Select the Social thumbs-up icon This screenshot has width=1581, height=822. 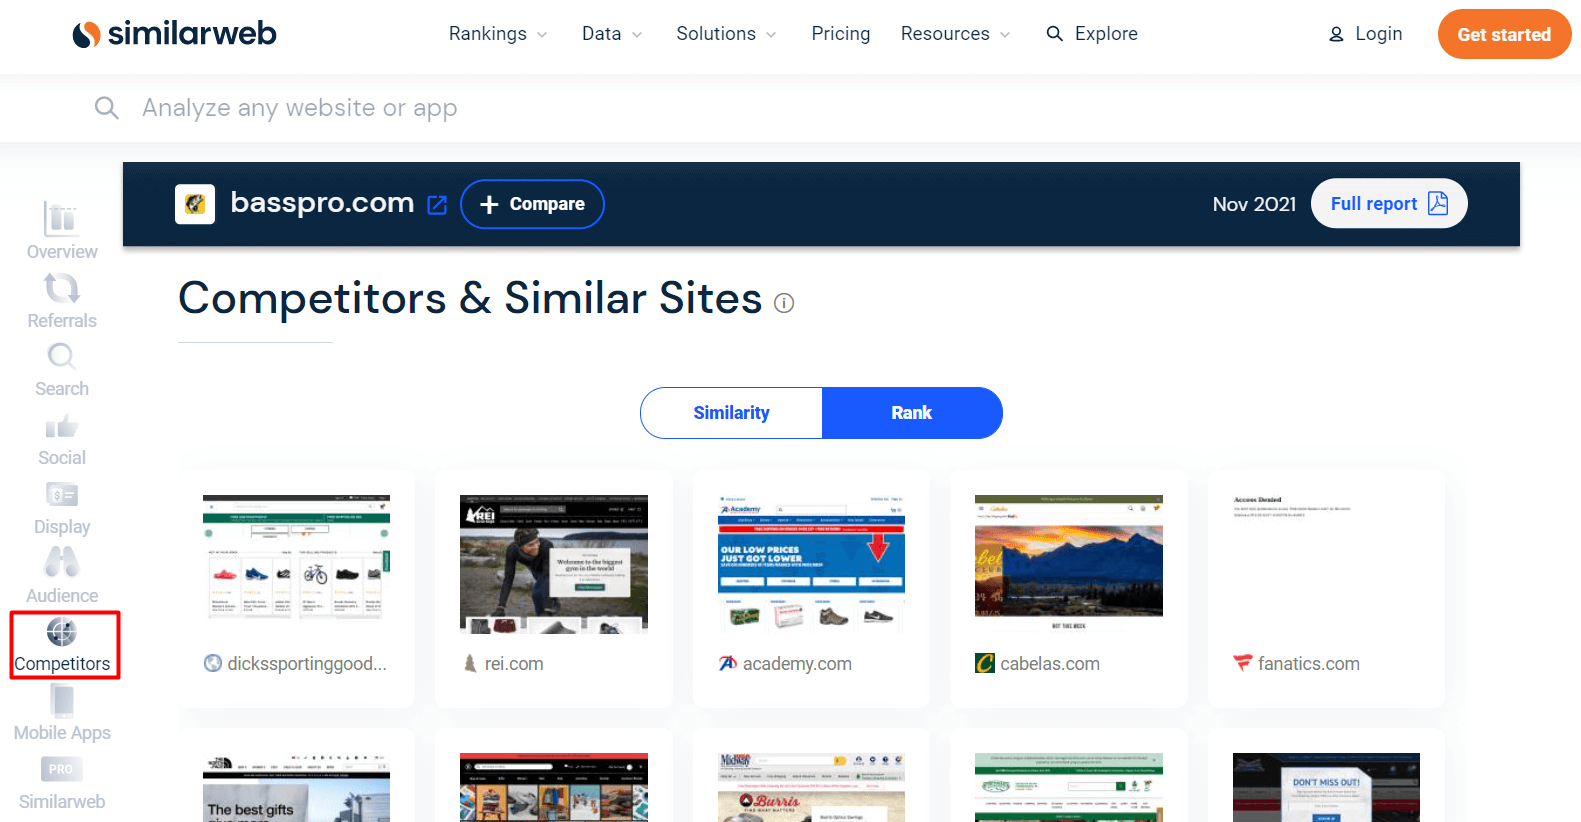61,427
